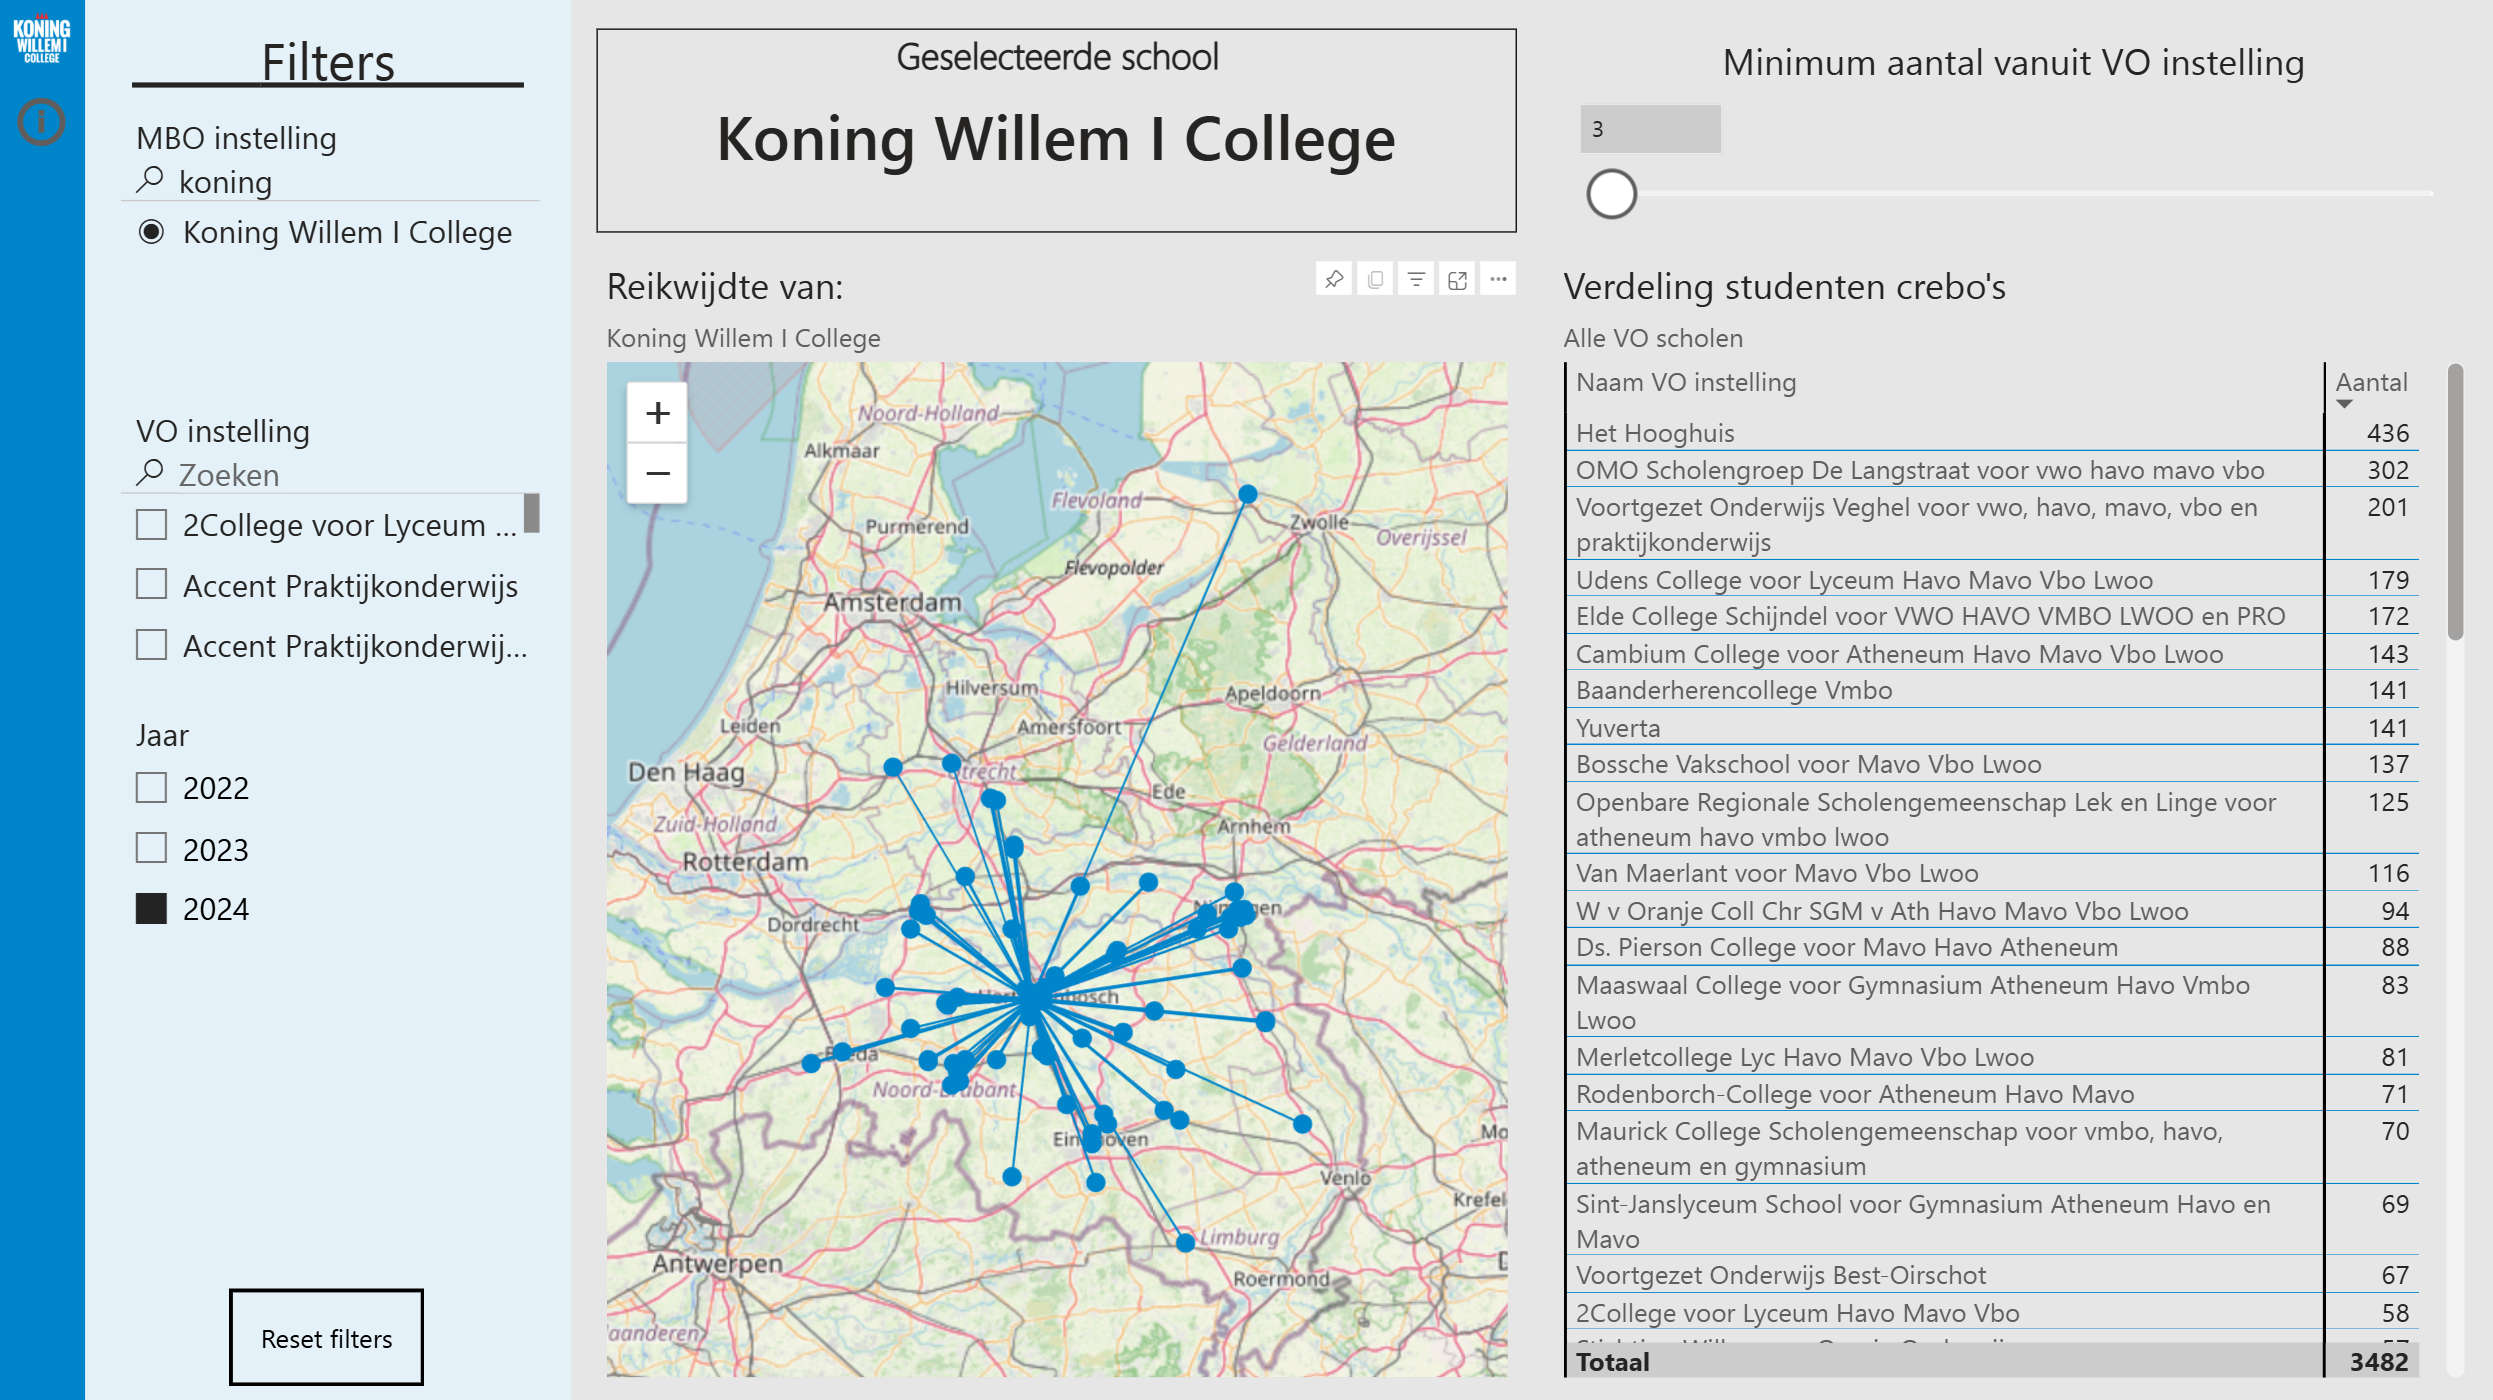Pin the map visual
Screen dimensions: 2493x1400
[x=1334, y=279]
